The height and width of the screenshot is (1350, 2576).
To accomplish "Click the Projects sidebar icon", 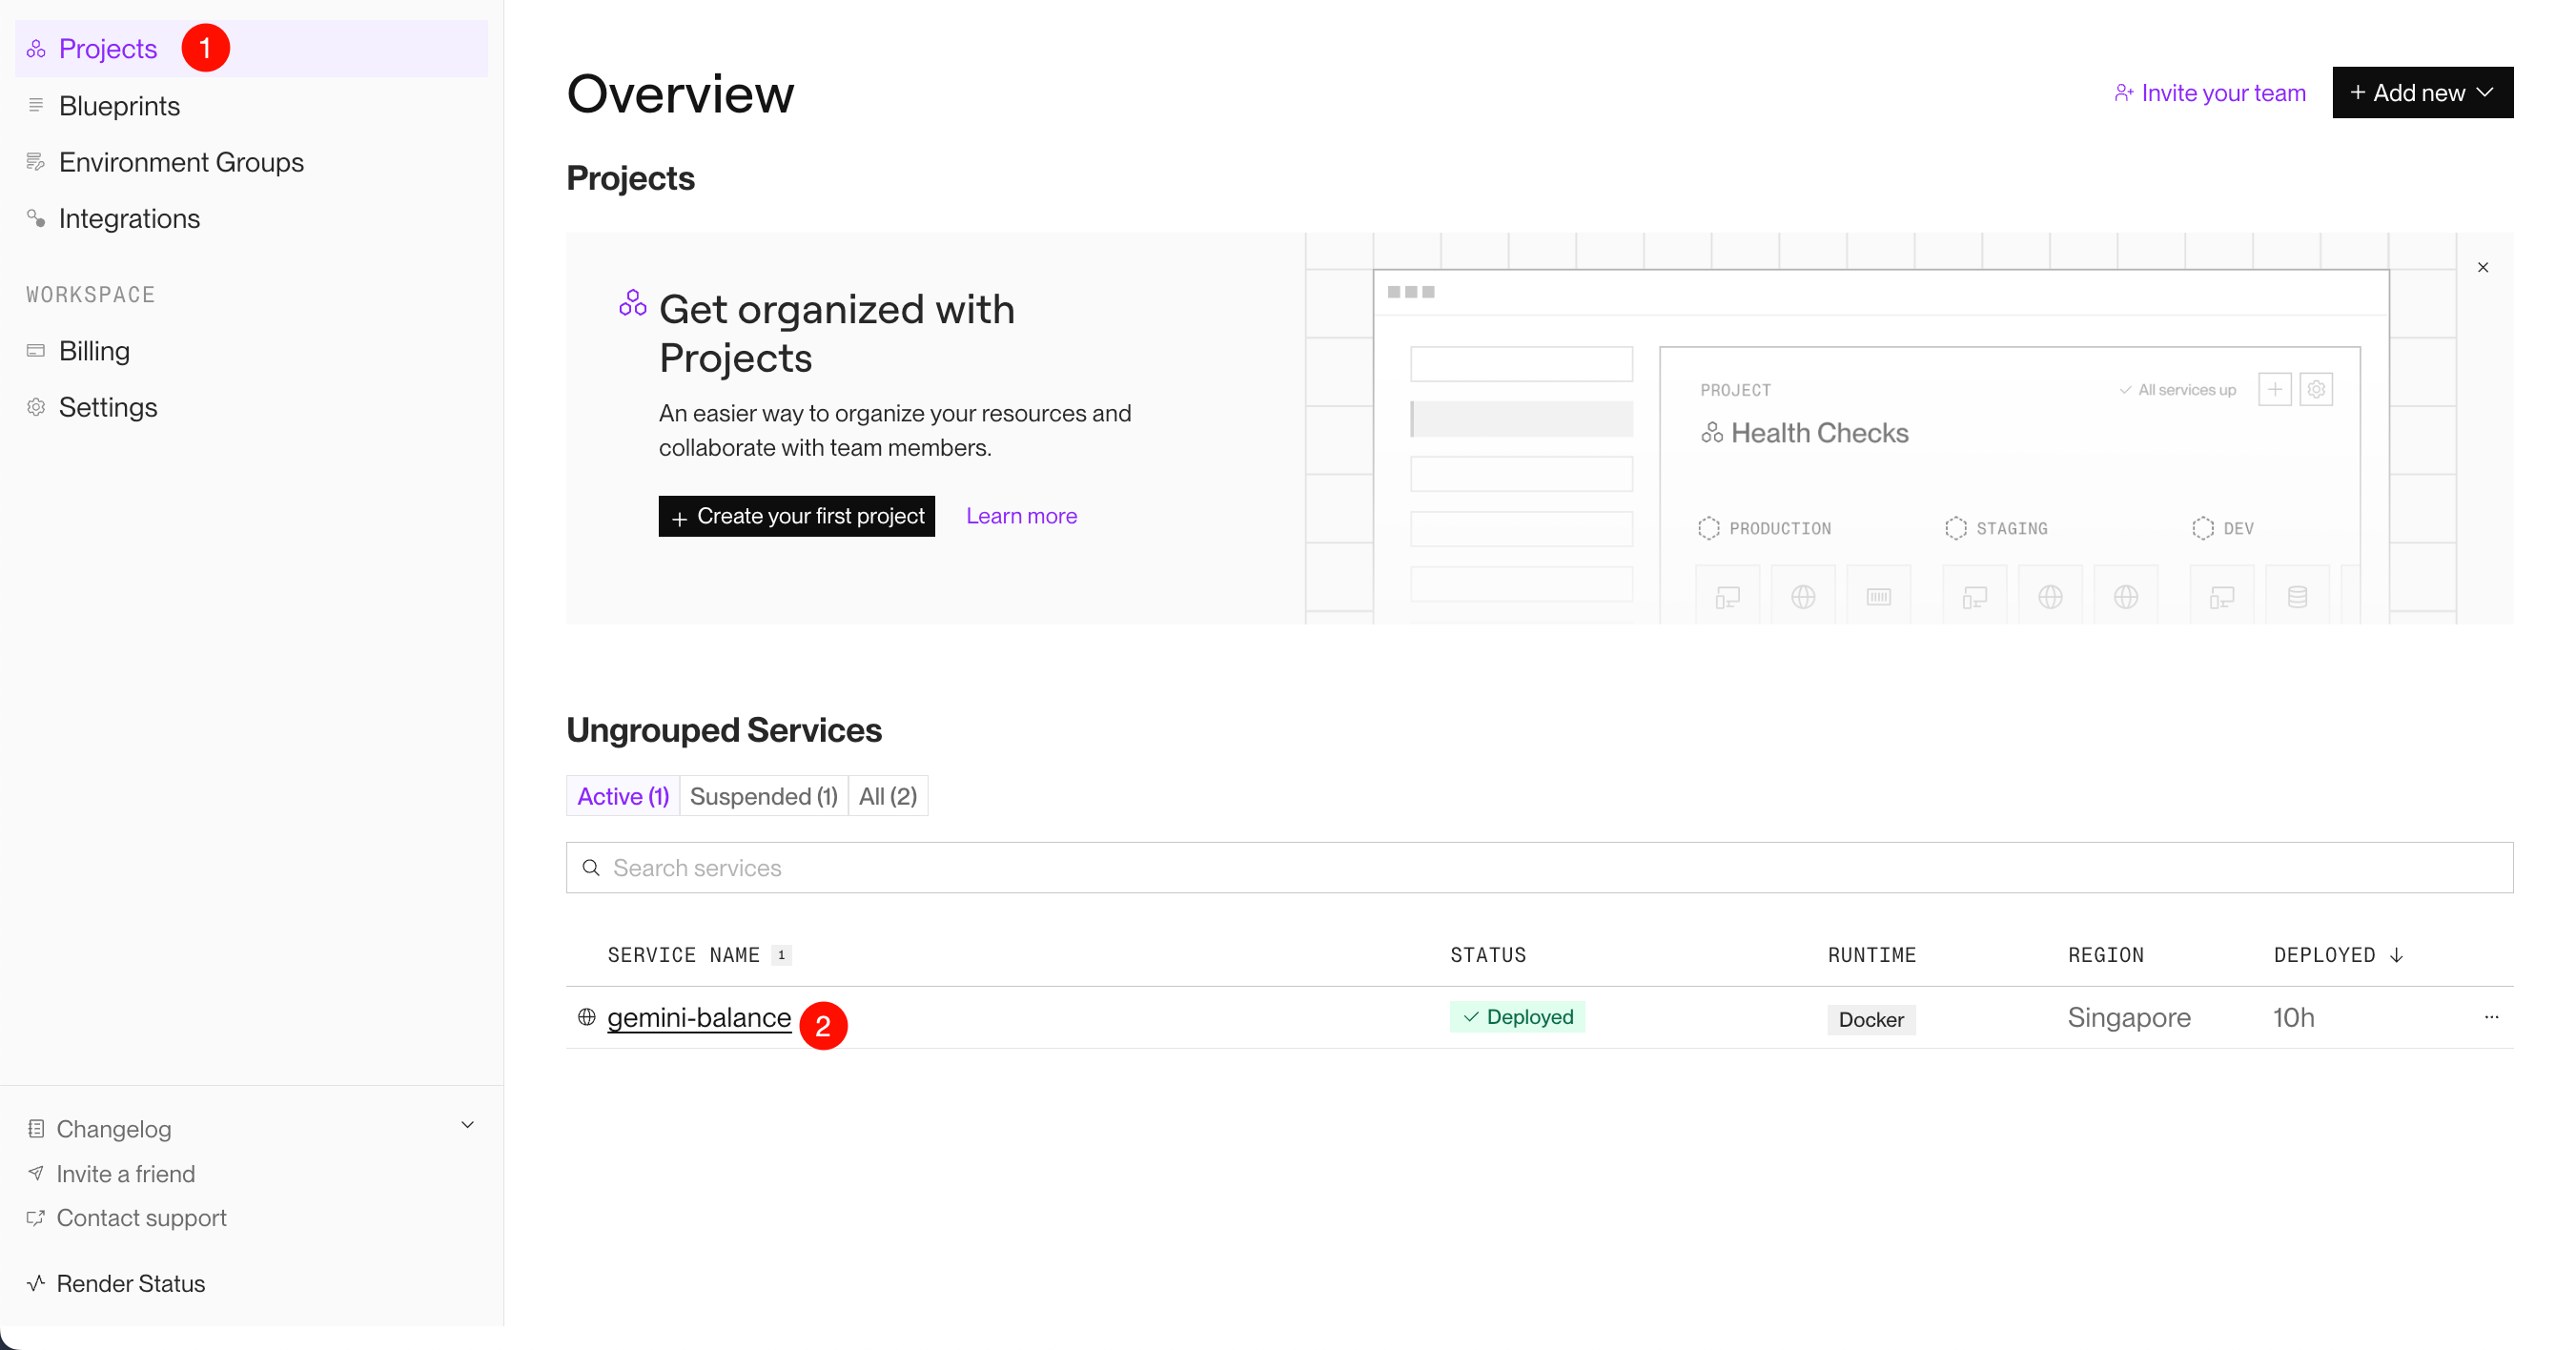I will click(36, 49).
